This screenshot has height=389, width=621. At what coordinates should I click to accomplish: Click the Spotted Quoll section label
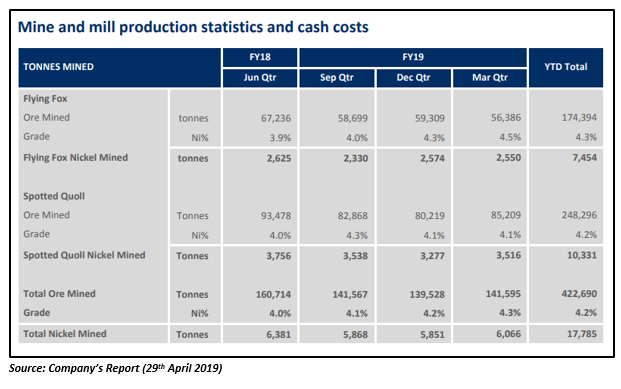(54, 196)
